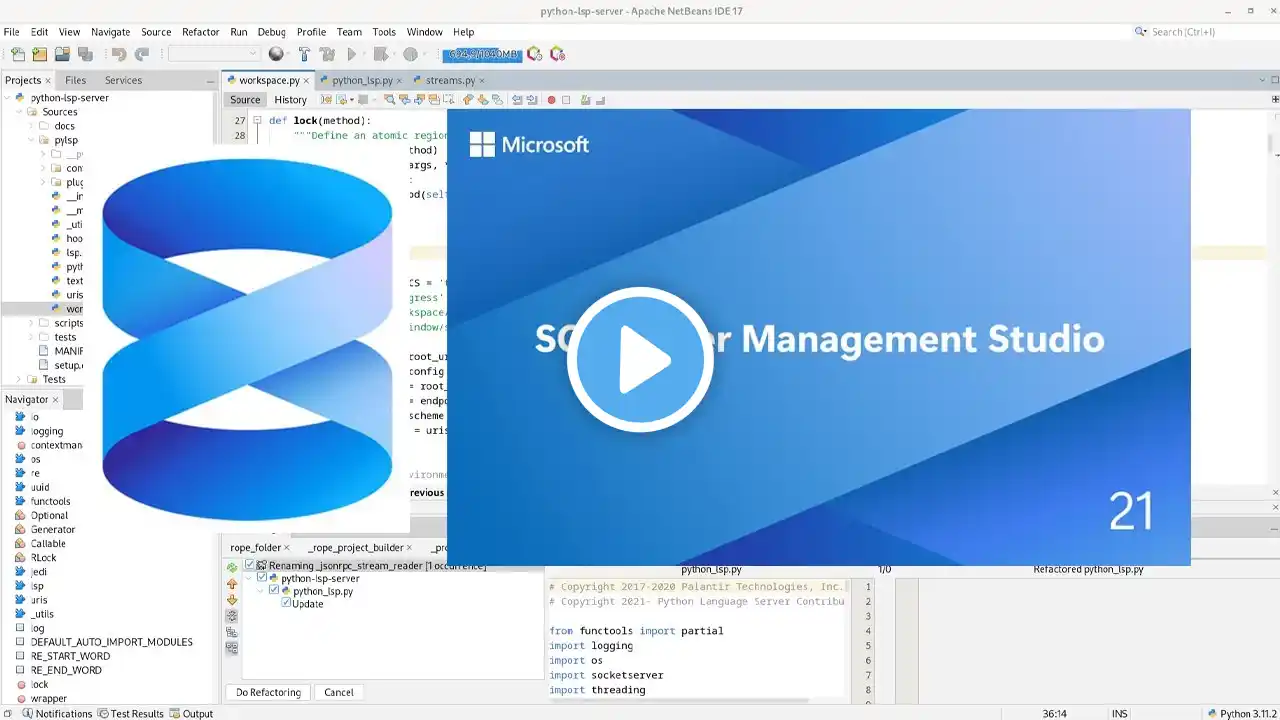
Task: Open Test Results from the status bar
Action: (x=130, y=713)
